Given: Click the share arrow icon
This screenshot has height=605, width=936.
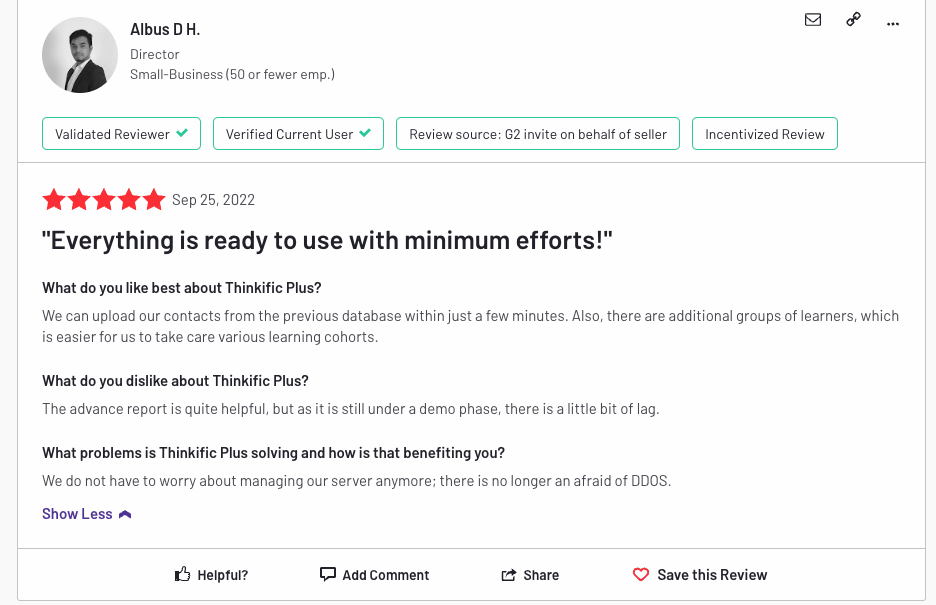Looking at the screenshot, I should click(509, 575).
